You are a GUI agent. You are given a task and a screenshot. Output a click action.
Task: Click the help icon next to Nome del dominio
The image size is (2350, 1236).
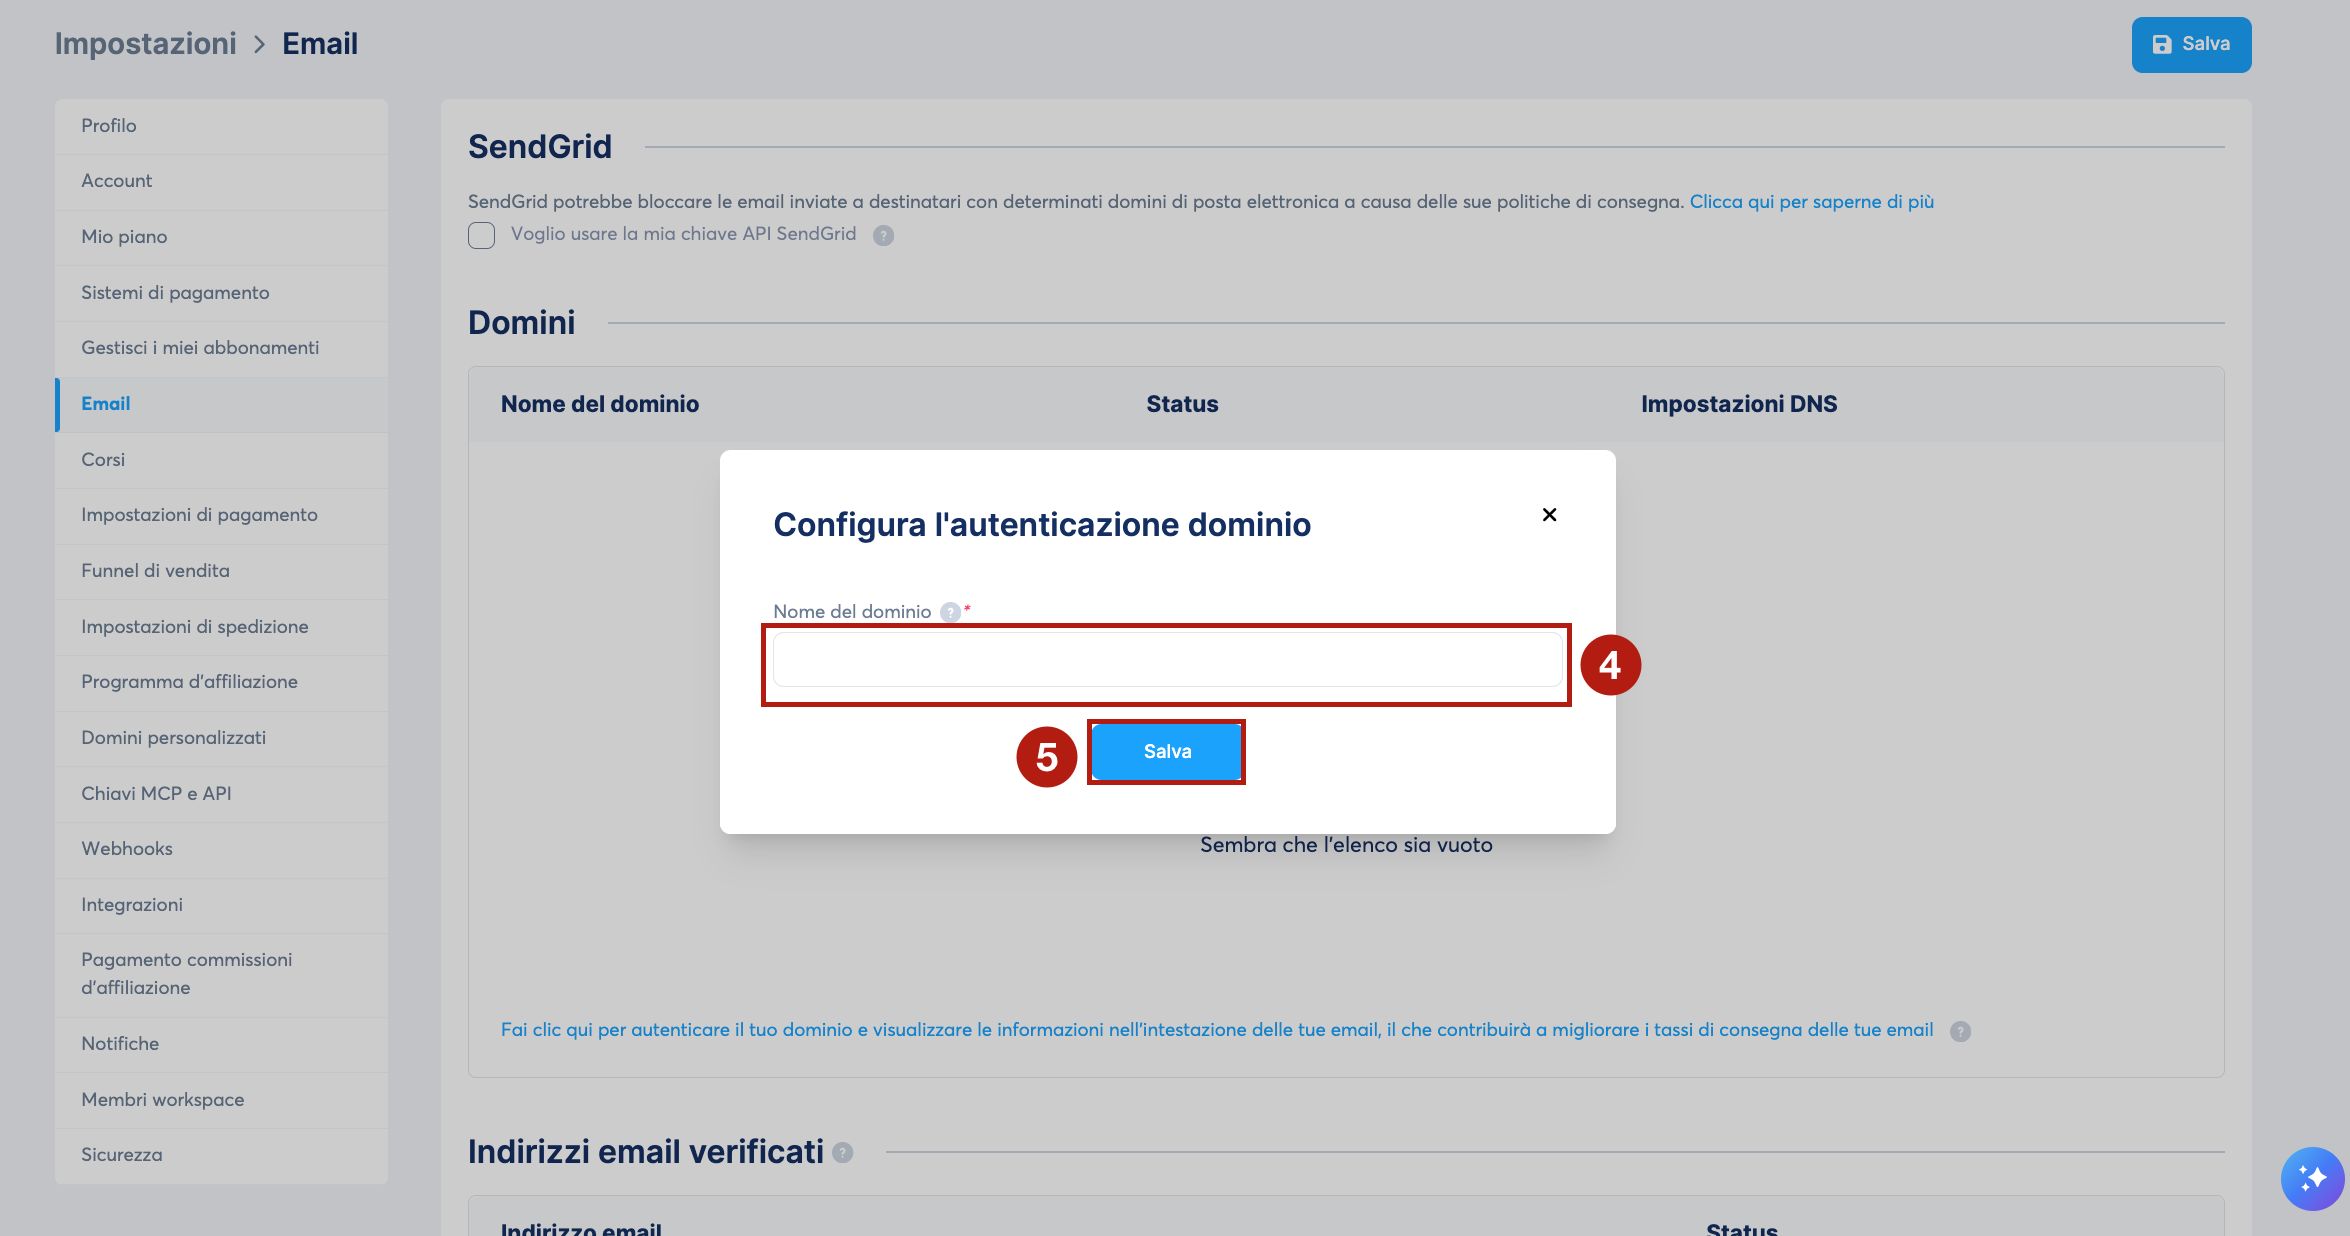click(950, 612)
